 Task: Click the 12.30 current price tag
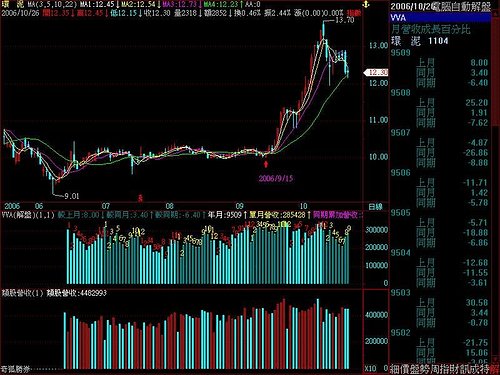click(376, 72)
